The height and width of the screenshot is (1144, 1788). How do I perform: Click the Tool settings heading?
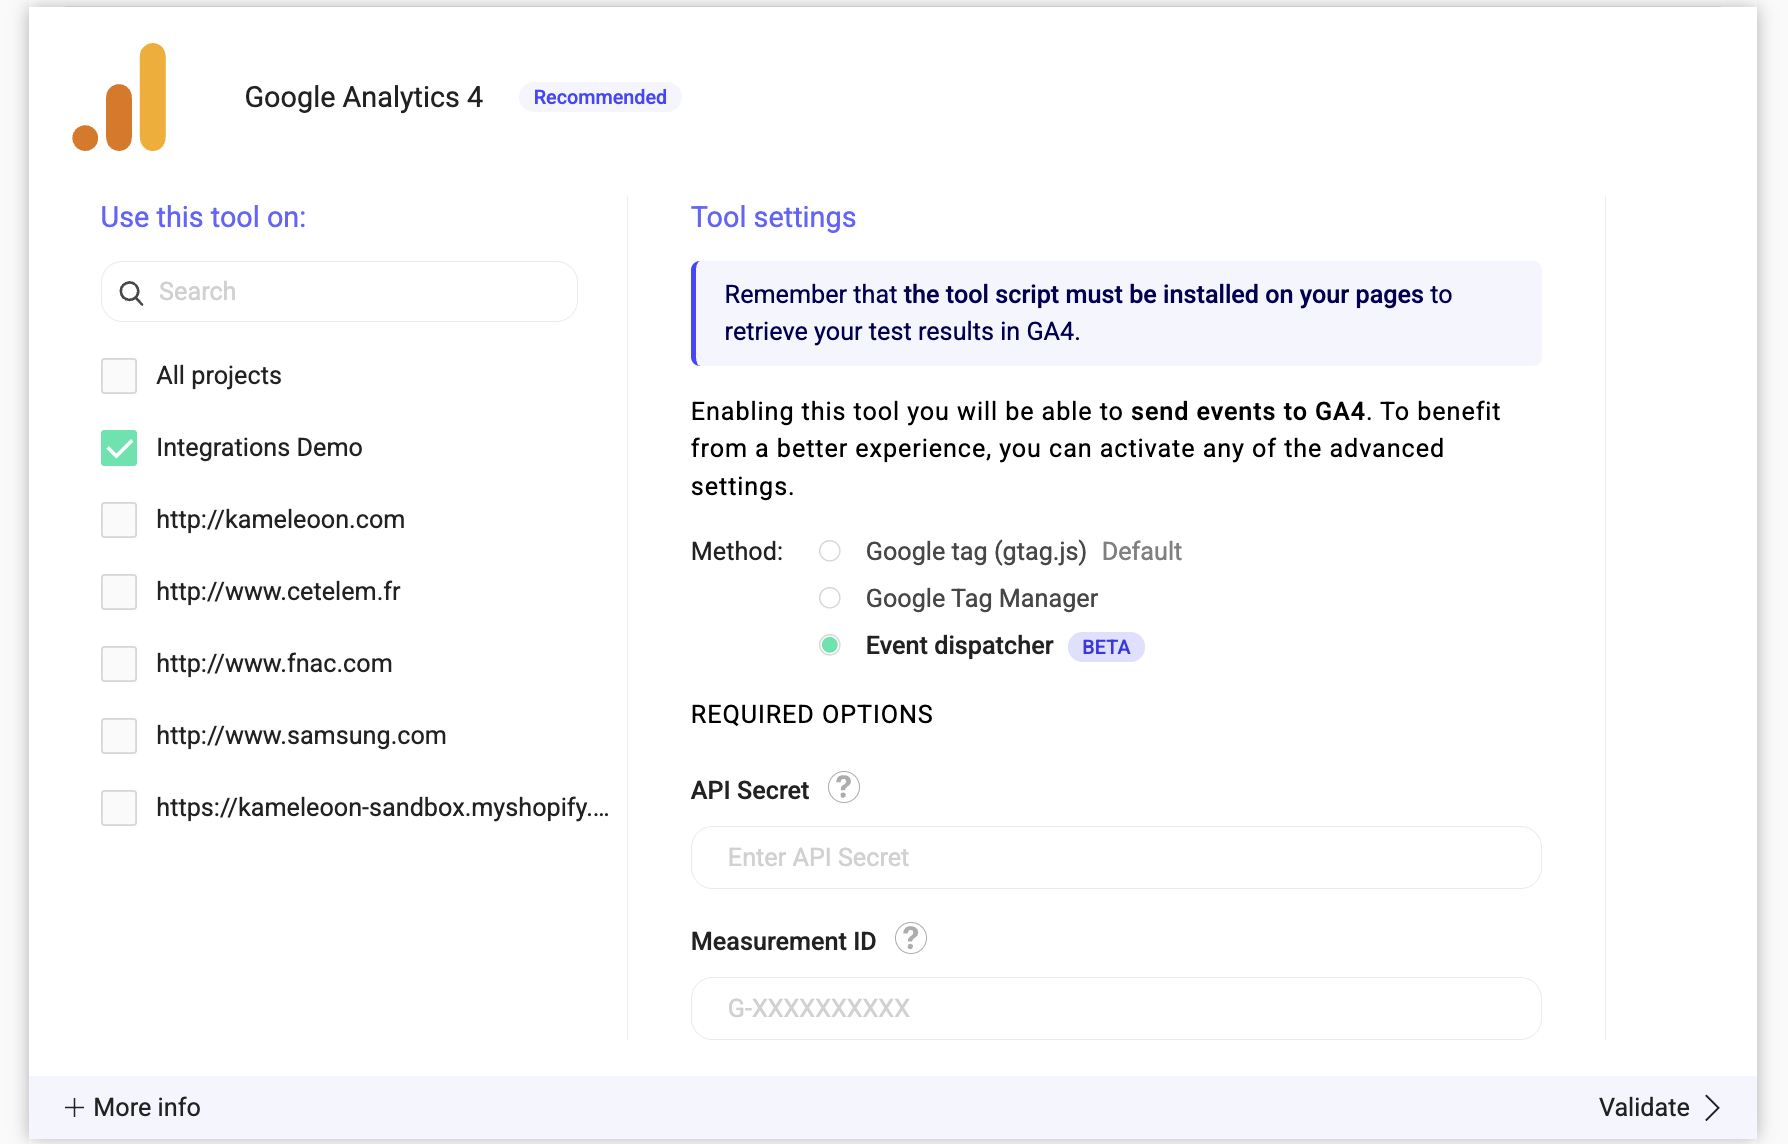[773, 217]
